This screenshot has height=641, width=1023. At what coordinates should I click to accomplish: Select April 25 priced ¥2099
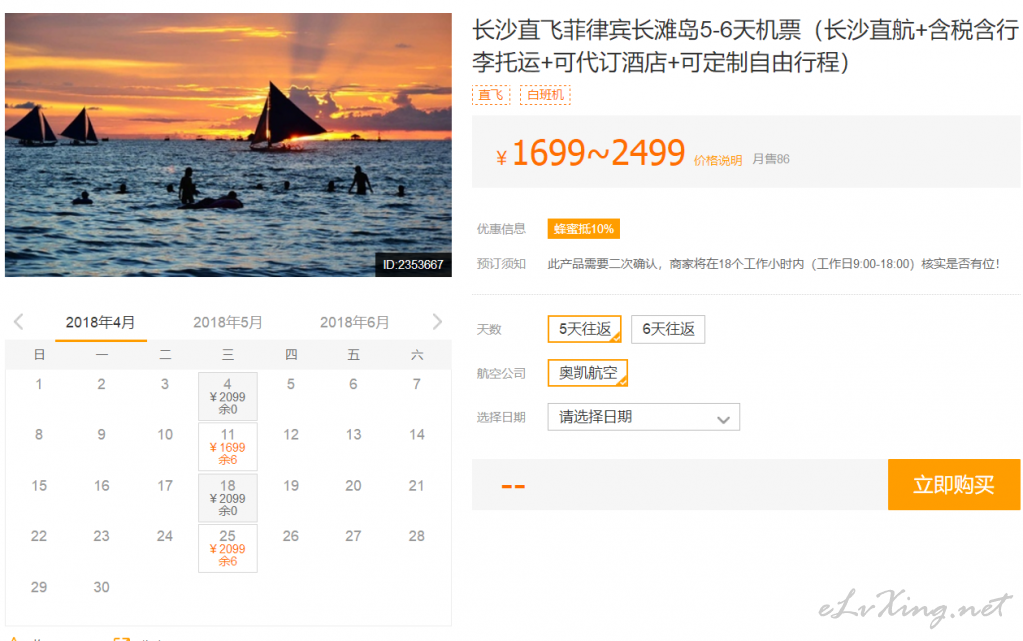[x=228, y=549]
